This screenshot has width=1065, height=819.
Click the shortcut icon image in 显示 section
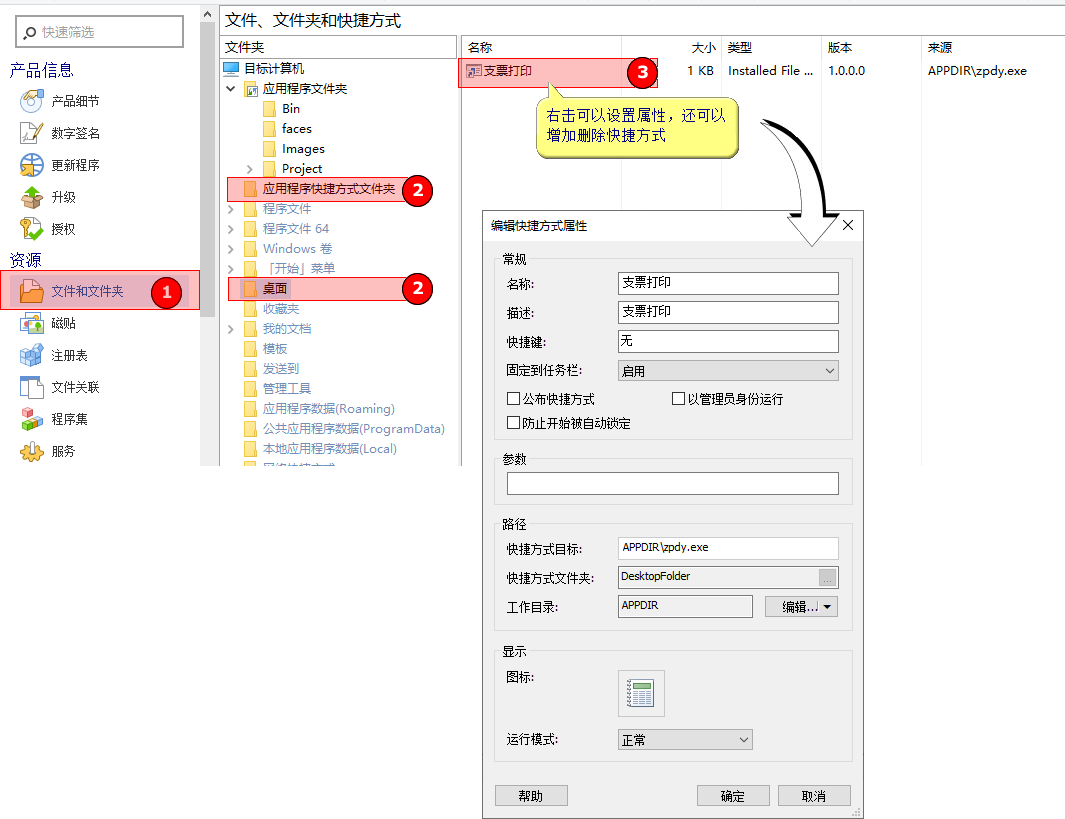(x=641, y=693)
